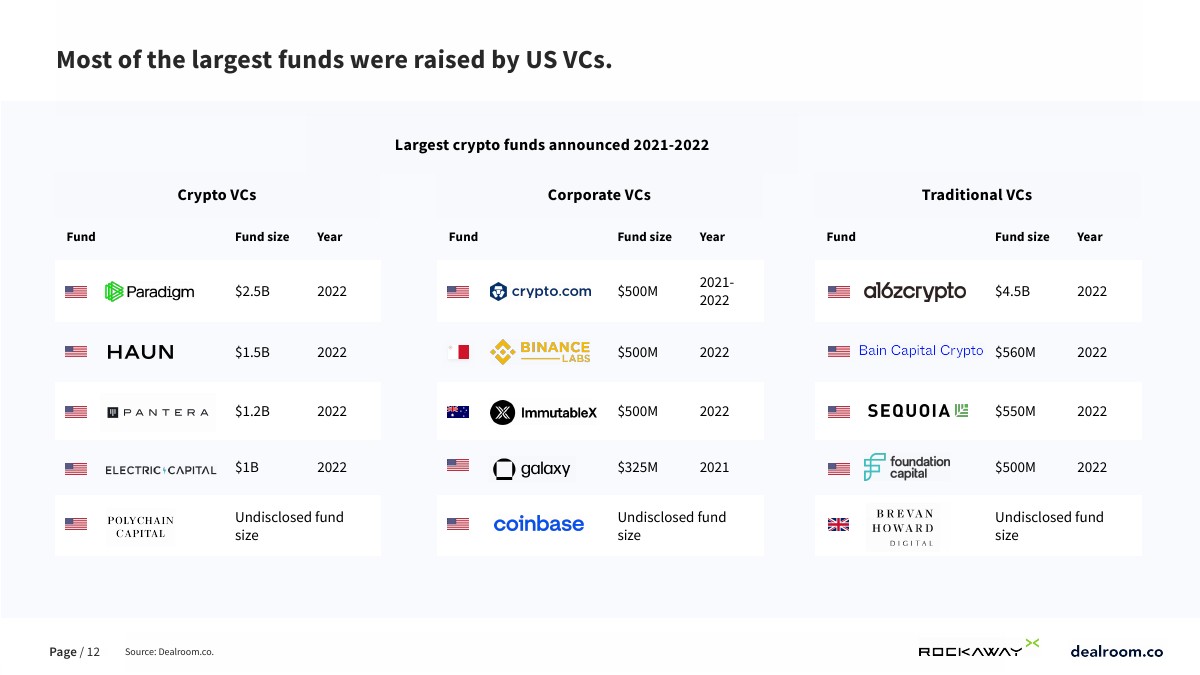Image resolution: width=1200 pixels, height=675 pixels.
Task: Click the a16zcrypto logo
Action: tap(915, 292)
